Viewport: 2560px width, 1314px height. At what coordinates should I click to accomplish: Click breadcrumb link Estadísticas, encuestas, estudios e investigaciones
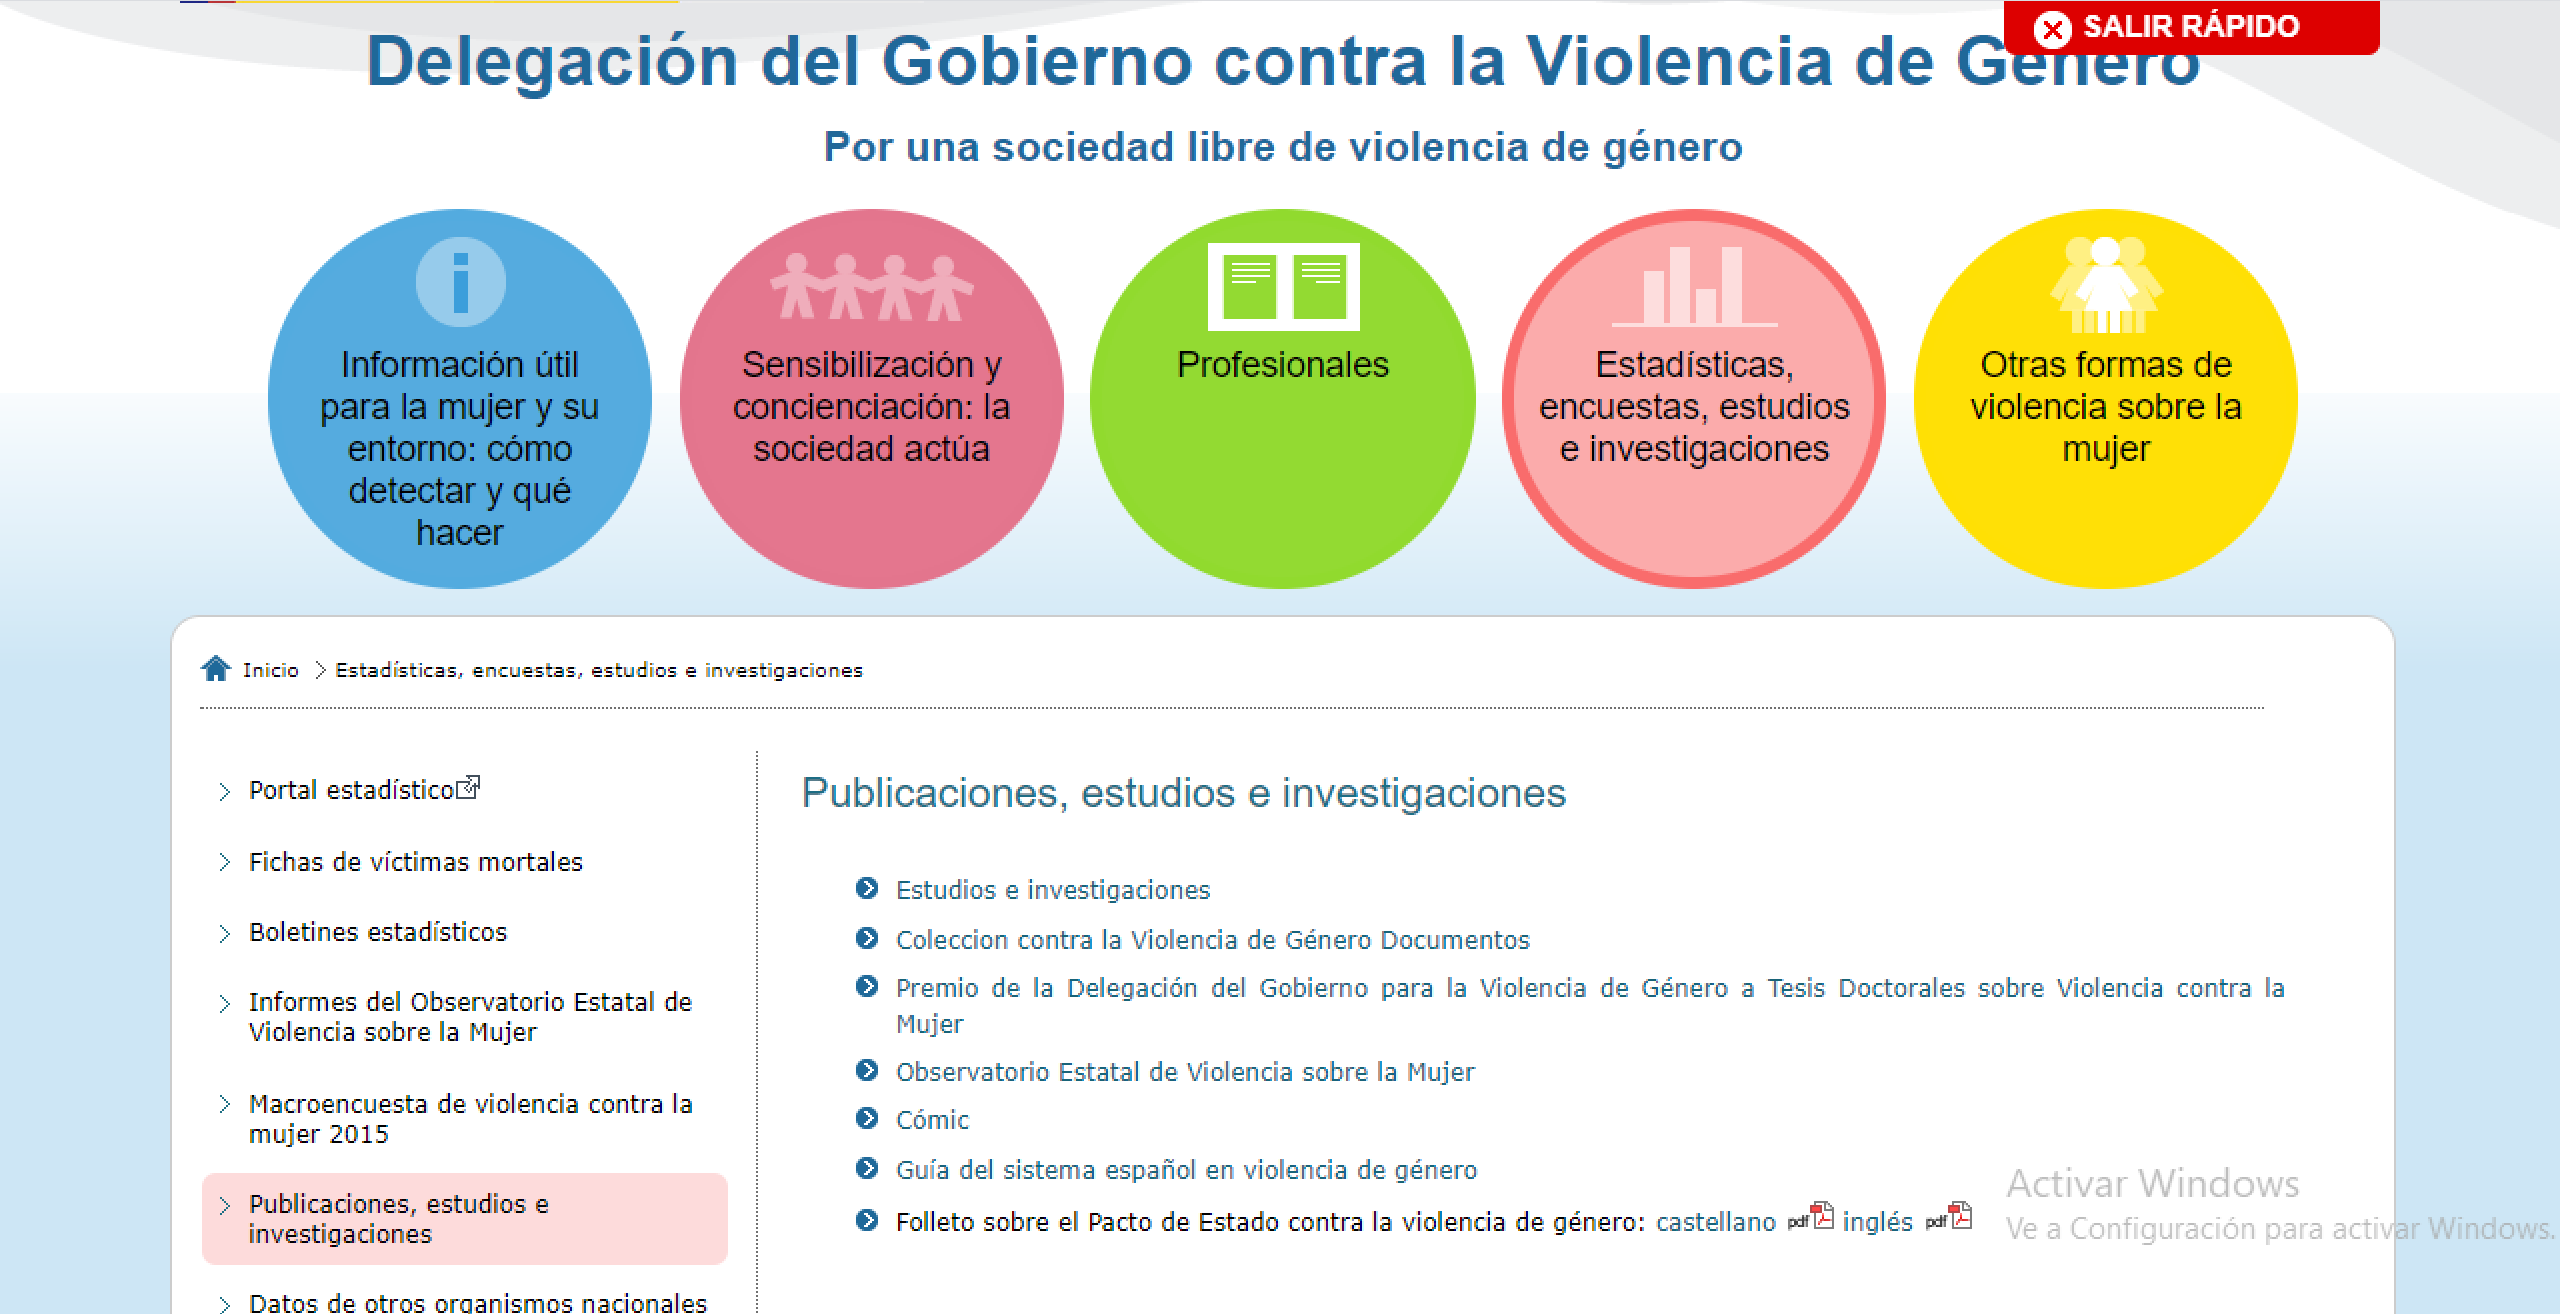pyautogui.click(x=599, y=670)
